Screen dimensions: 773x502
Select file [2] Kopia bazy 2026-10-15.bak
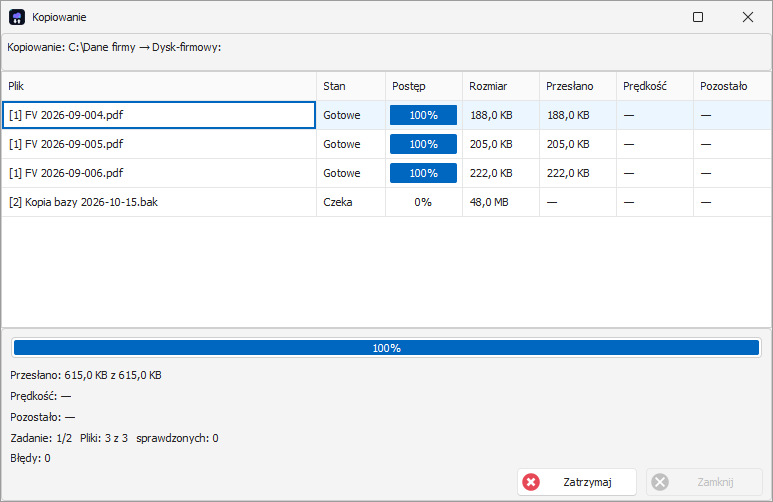pos(159,202)
